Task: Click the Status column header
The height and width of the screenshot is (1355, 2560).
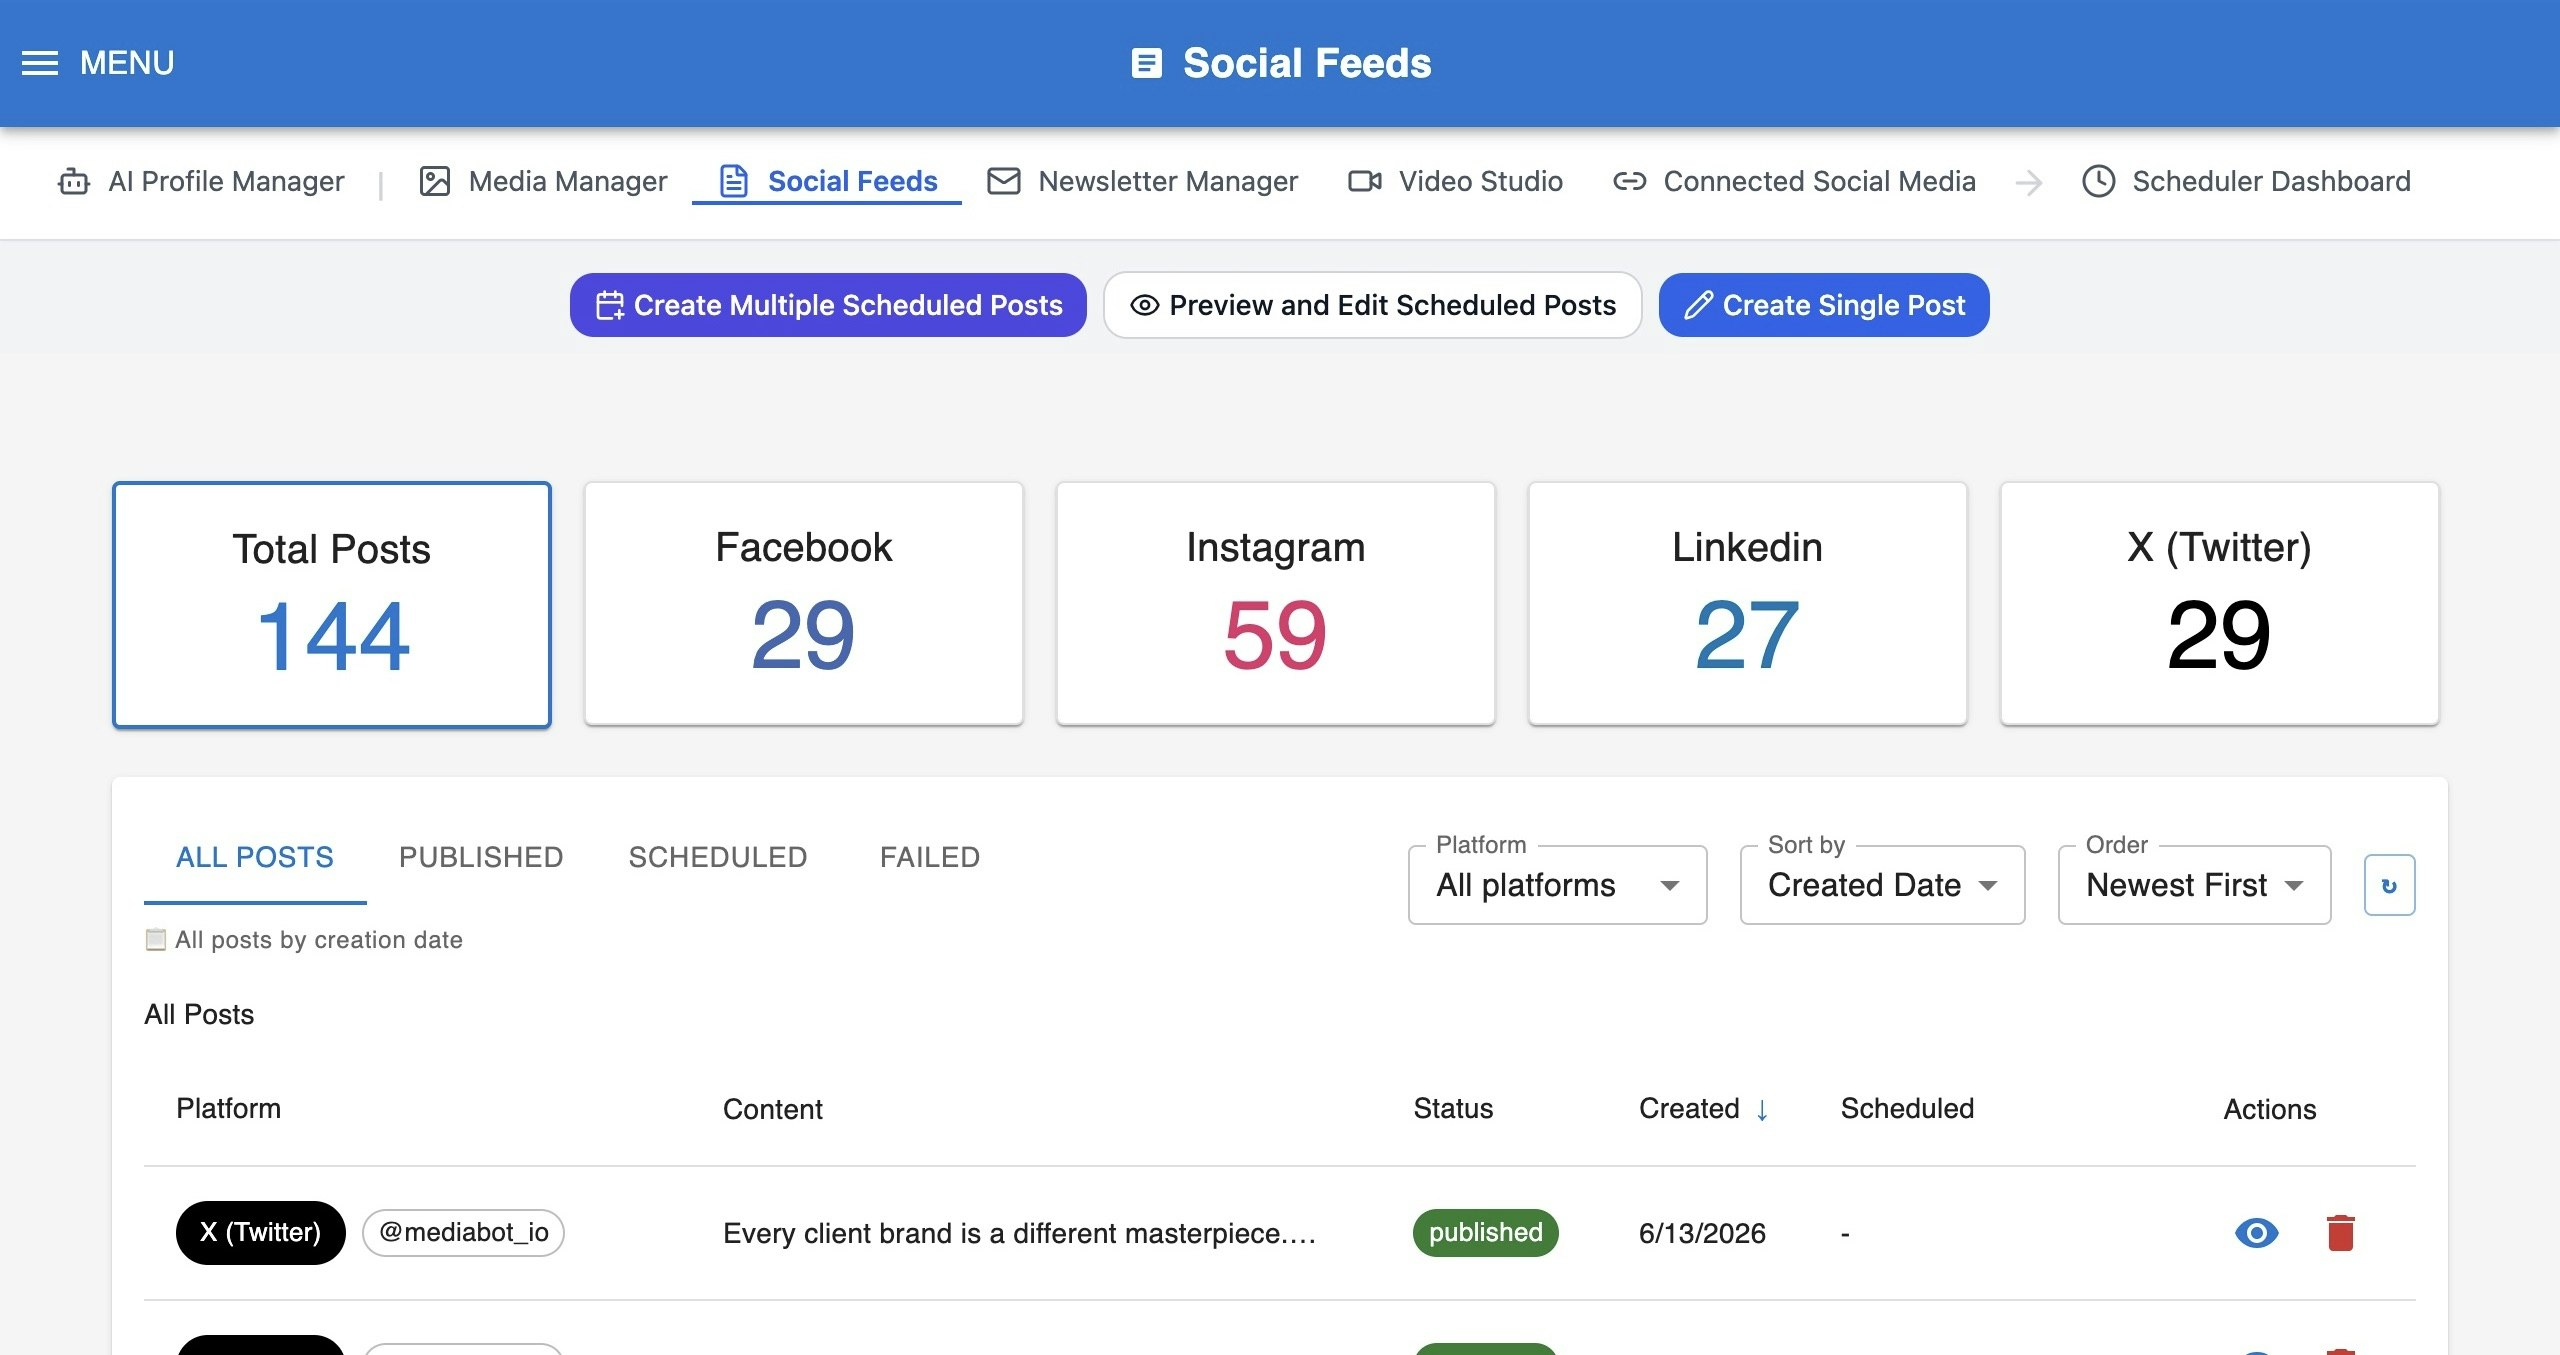Action: tap(1453, 1109)
